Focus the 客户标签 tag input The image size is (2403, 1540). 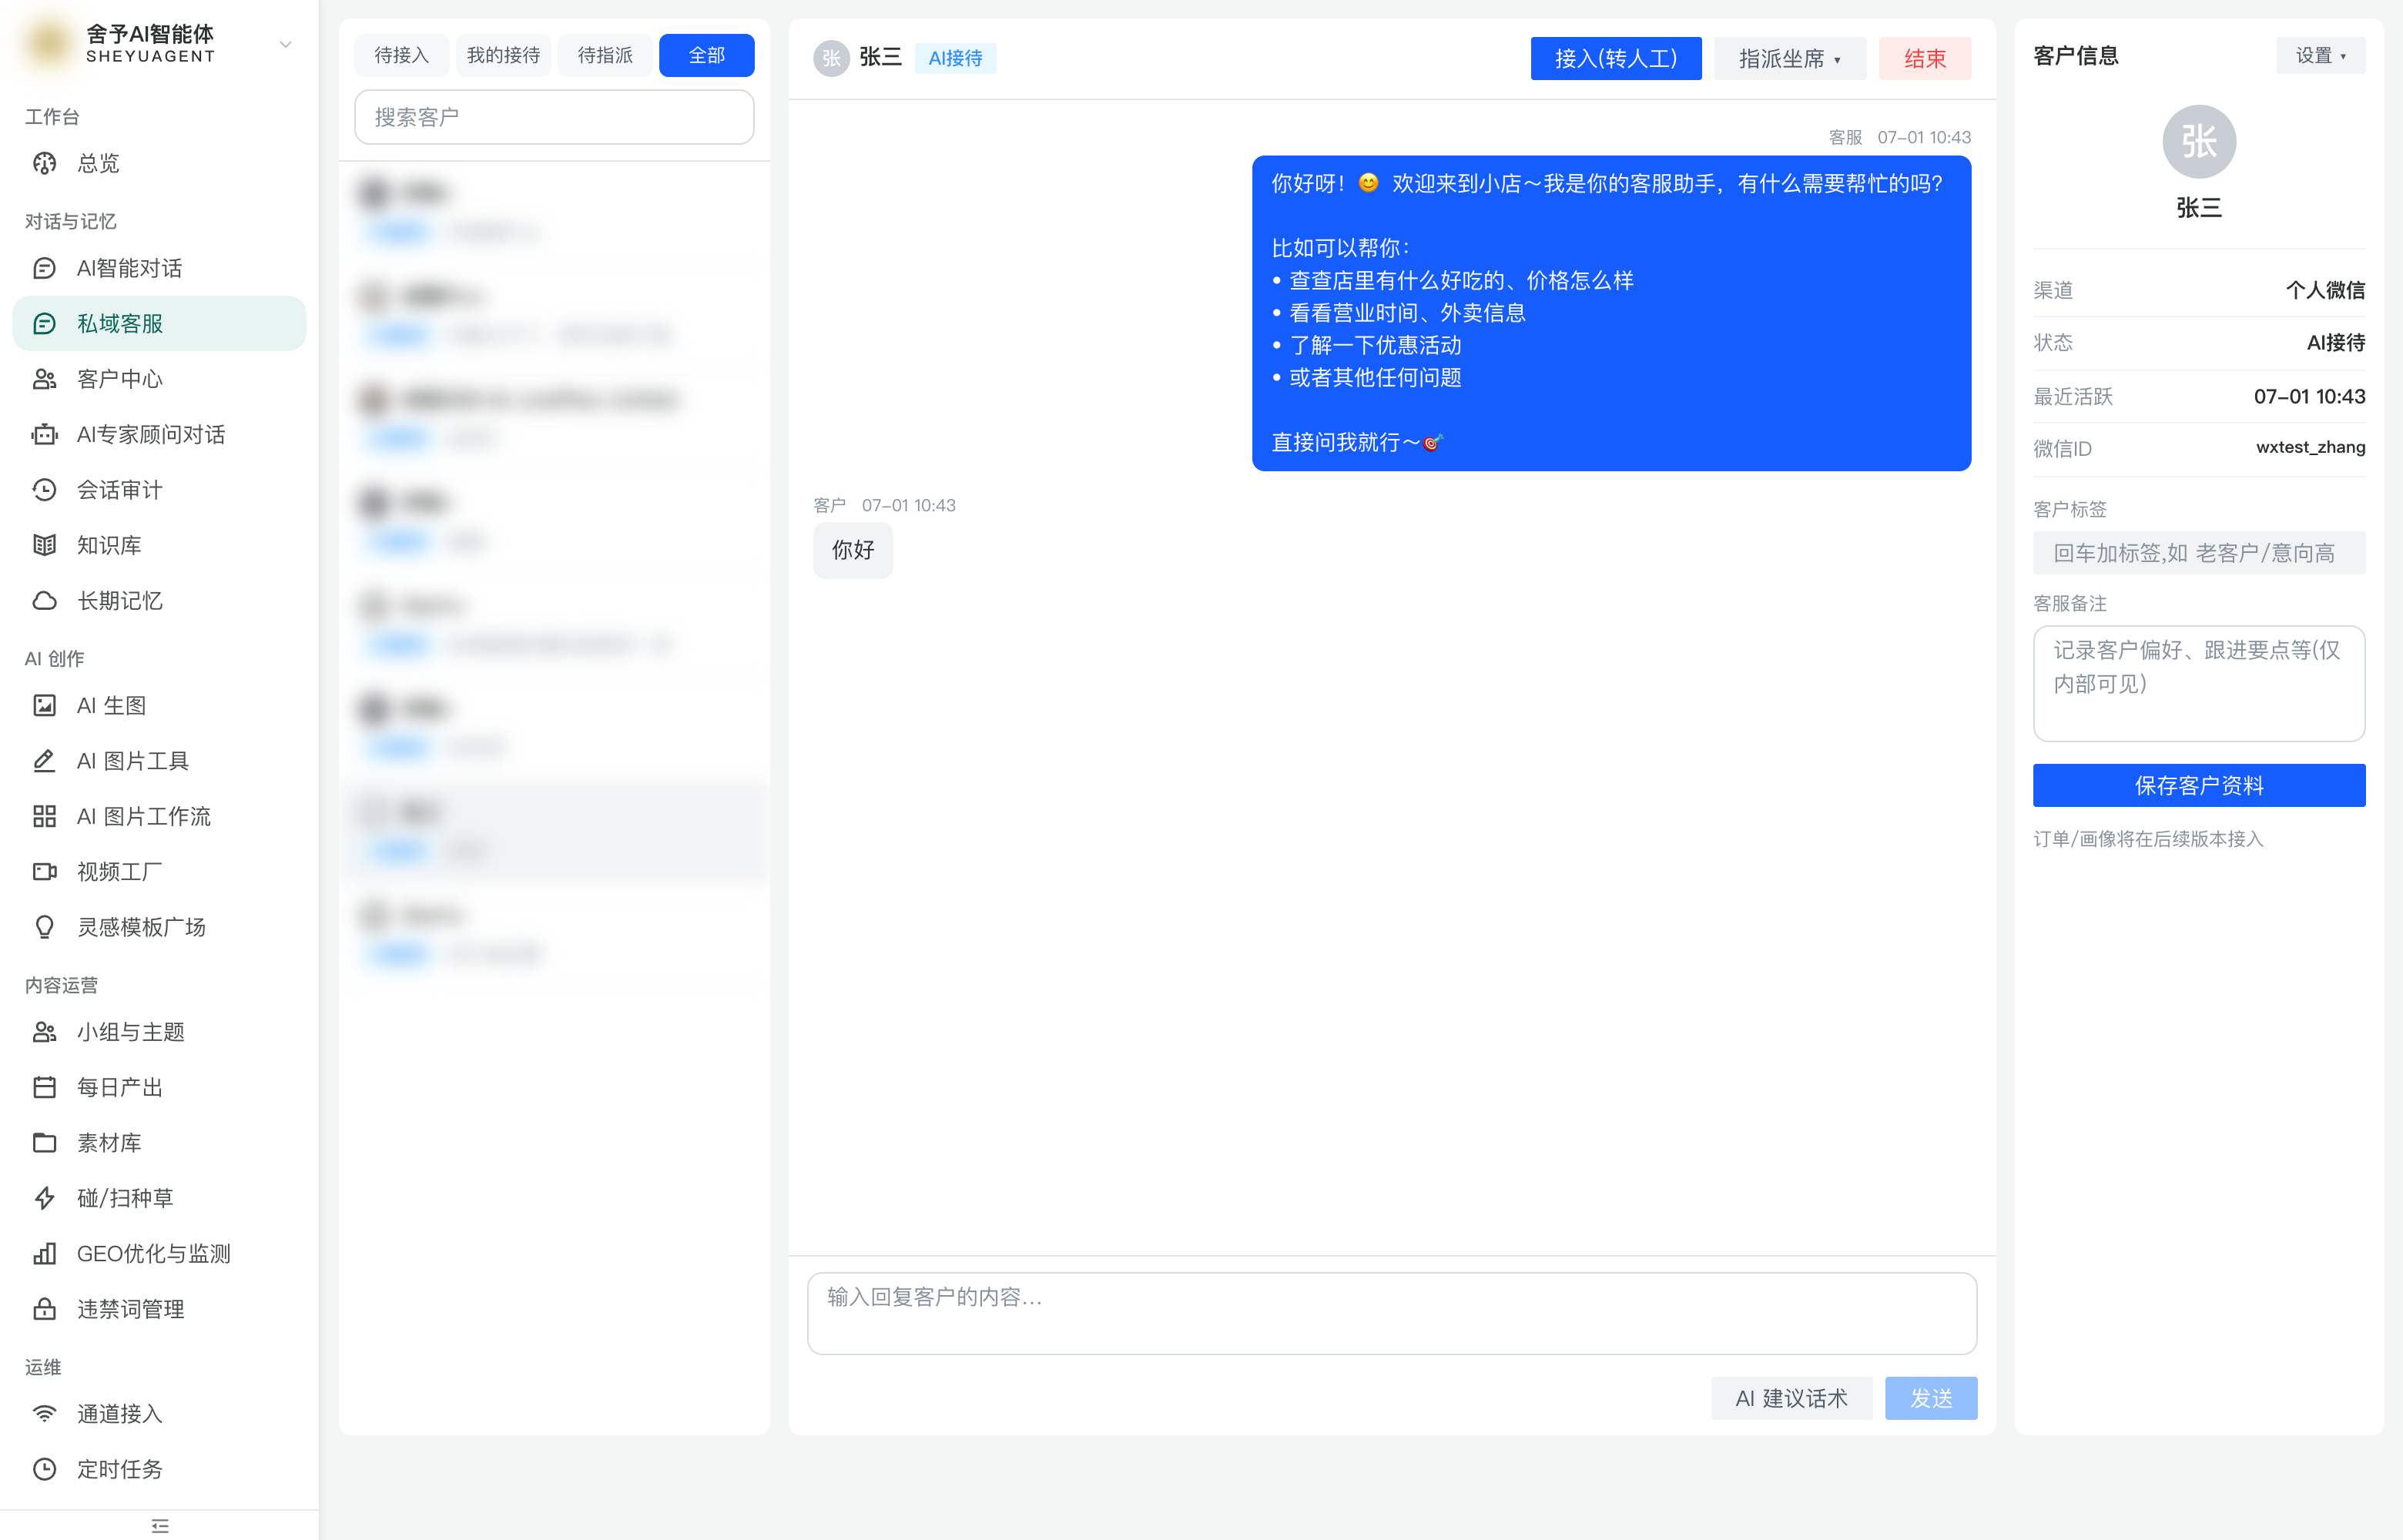2199,553
